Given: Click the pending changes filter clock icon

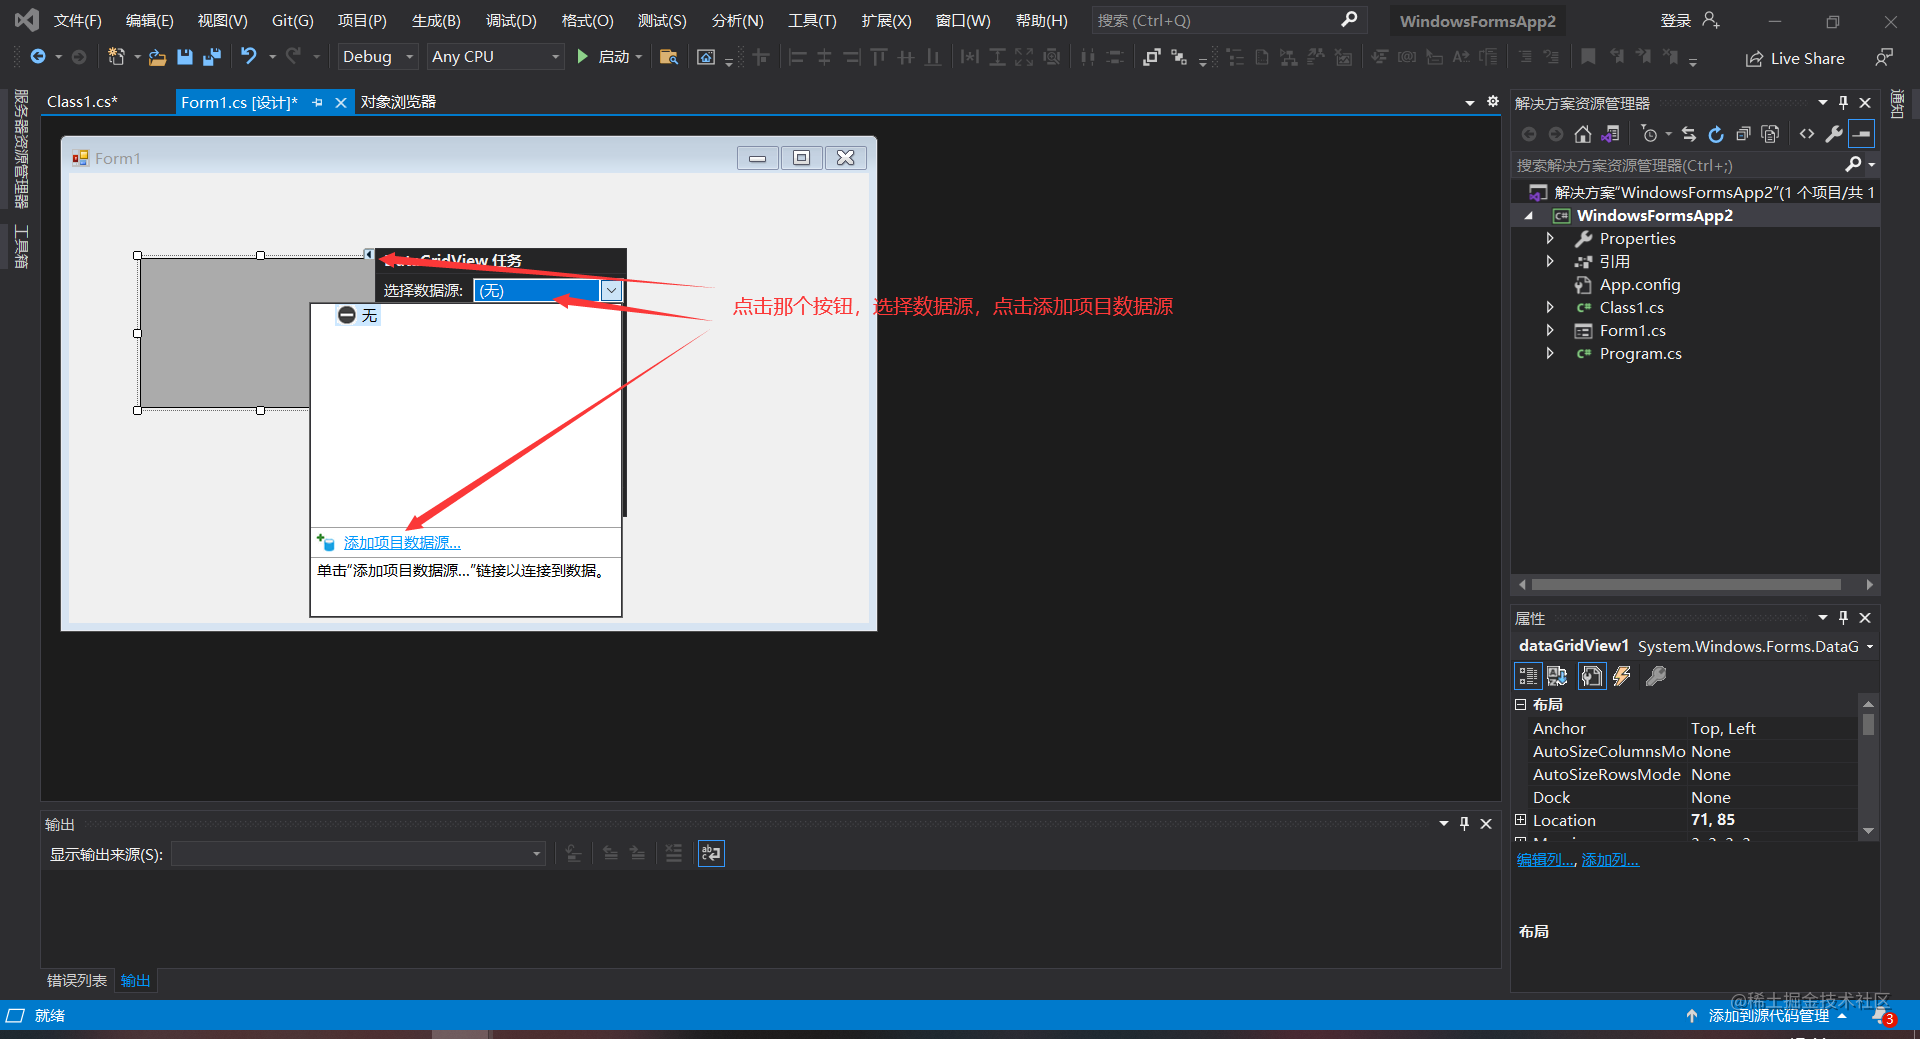Looking at the screenshot, I should [1650, 134].
